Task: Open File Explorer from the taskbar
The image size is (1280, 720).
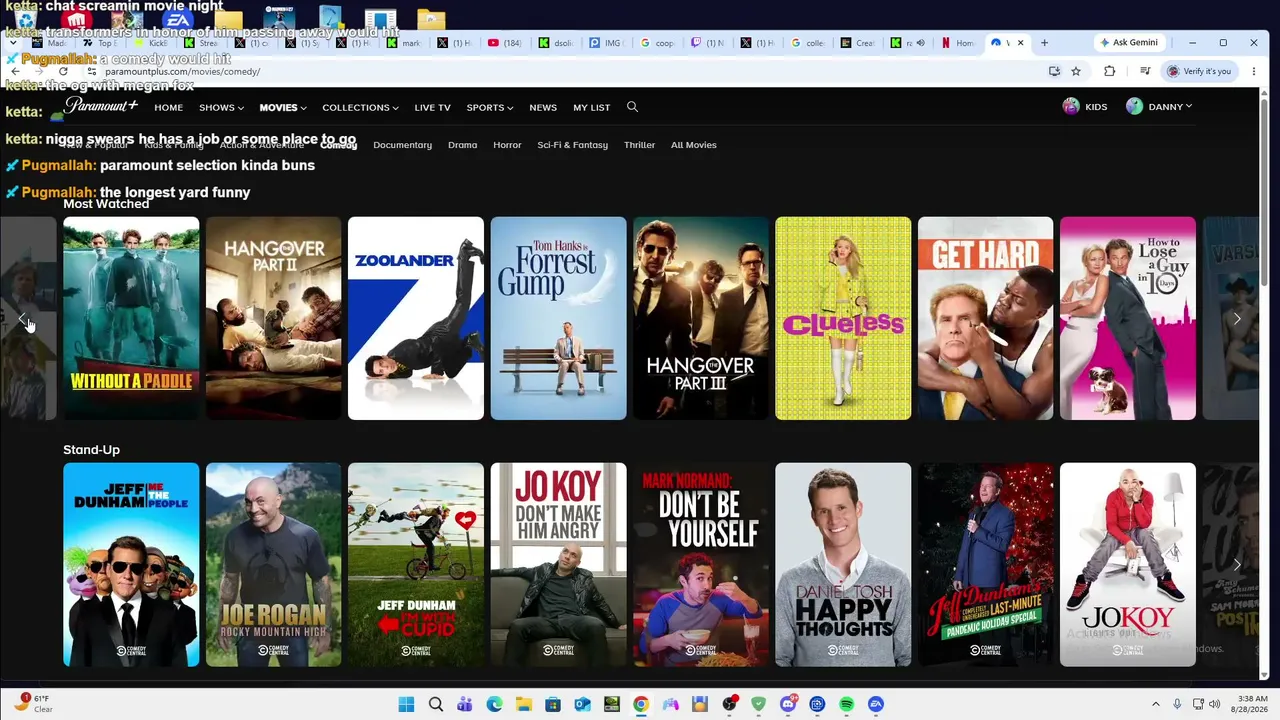Action: [x=523, y=704]
